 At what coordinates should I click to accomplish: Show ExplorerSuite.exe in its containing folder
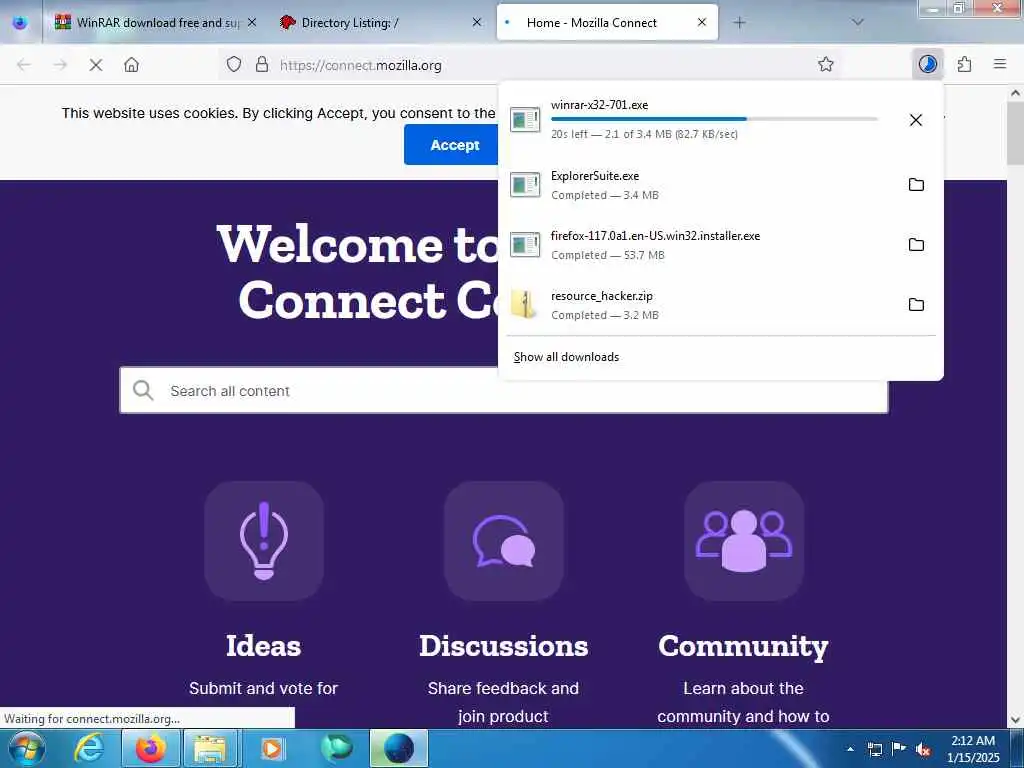click(x=916, y=185)
